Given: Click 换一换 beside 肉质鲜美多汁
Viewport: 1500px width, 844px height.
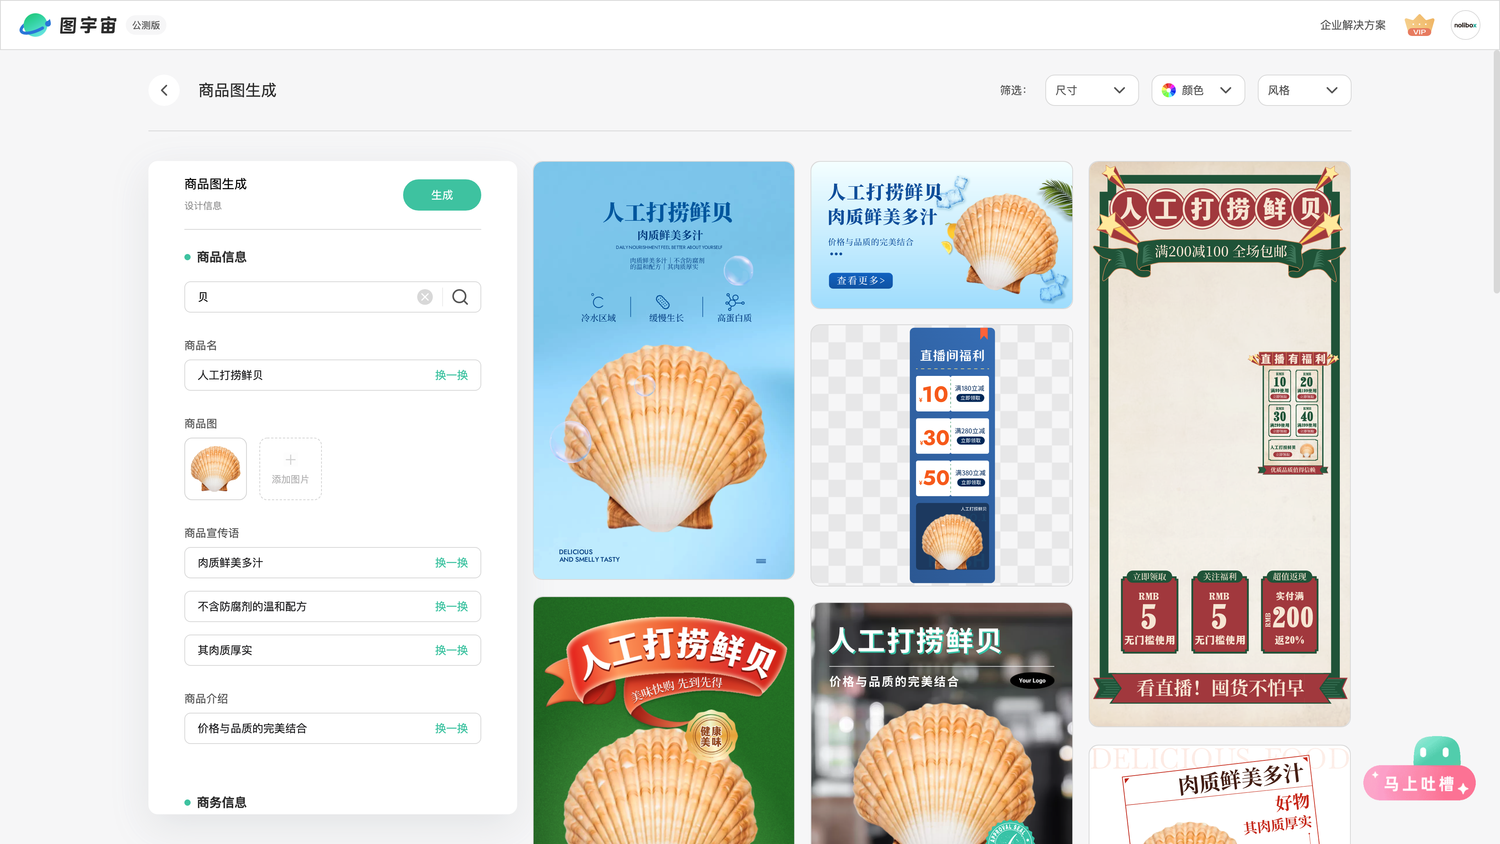Looking at the screenshot, I should [x=451, y=563].
